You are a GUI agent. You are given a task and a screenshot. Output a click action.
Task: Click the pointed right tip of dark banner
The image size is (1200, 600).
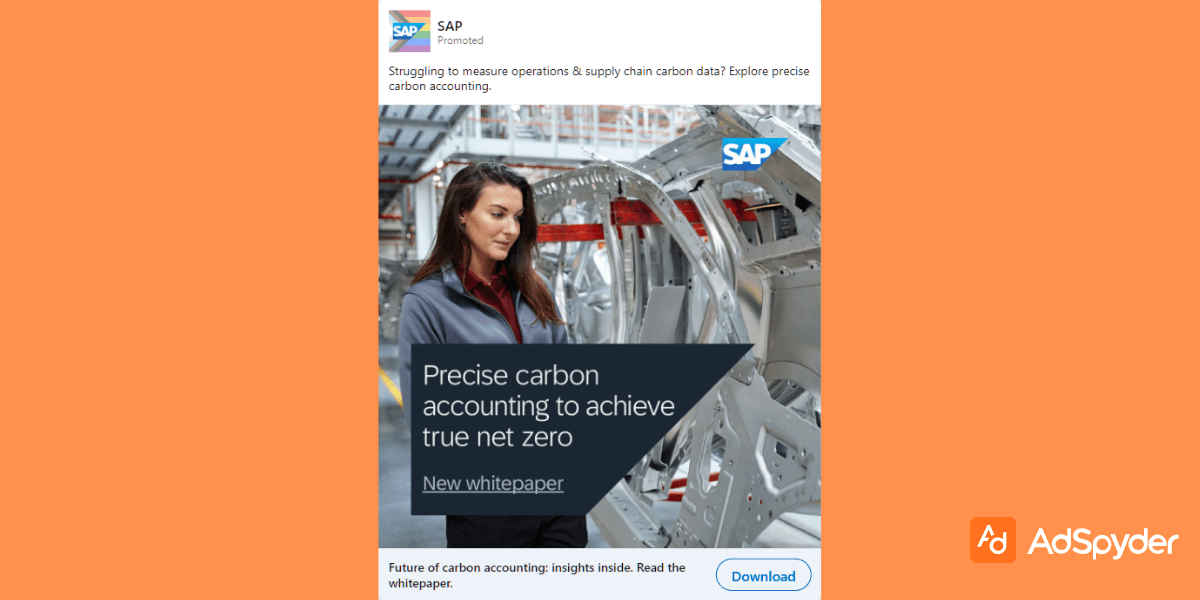tap(748, 350)
